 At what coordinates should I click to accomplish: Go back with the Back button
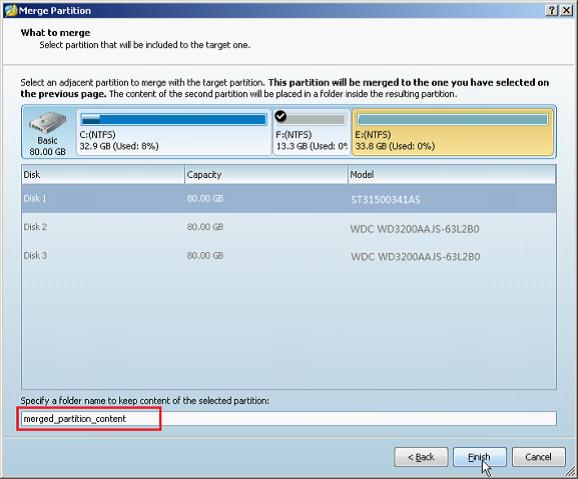coord(421,457)
